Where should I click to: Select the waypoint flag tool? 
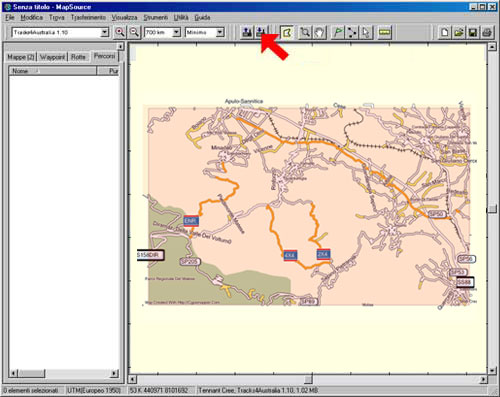(x=338, y=32)
